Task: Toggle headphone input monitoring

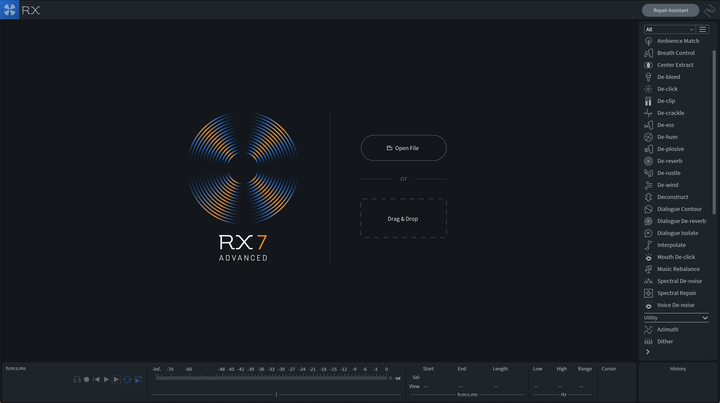Action: tap(77, 380)
